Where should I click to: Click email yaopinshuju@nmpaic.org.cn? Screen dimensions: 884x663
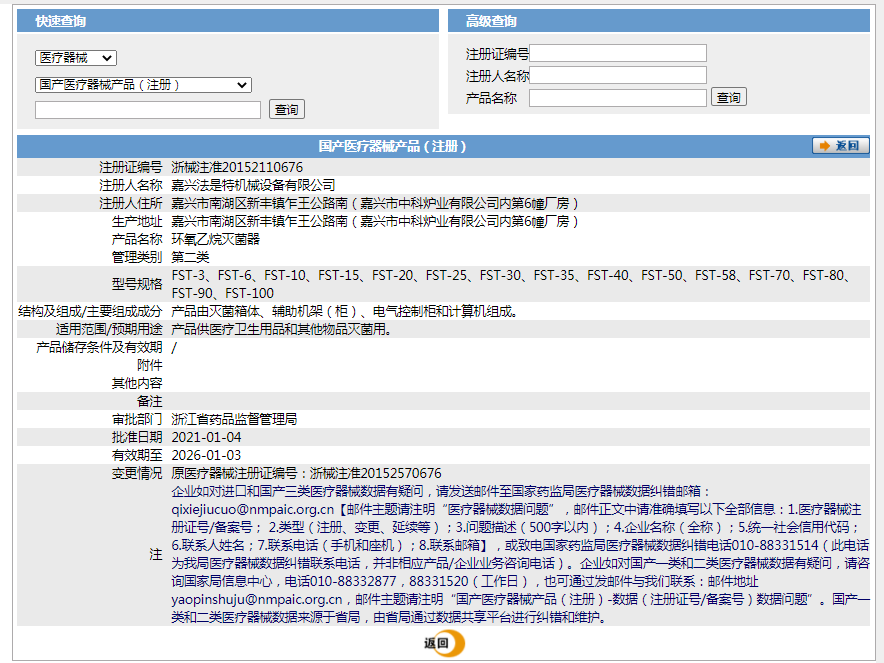coord(257,599)
